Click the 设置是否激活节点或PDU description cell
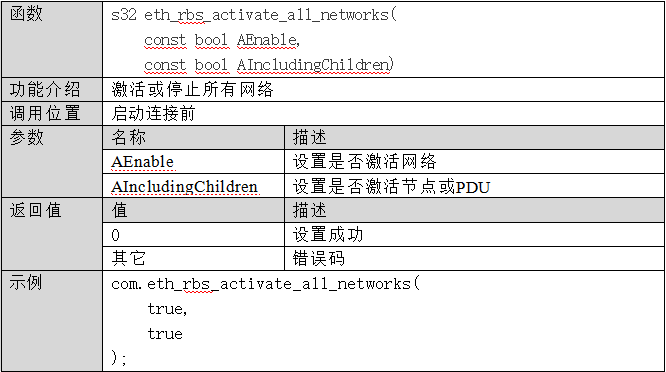The width and height of the screenshot is (666, 372). point(474,186)
